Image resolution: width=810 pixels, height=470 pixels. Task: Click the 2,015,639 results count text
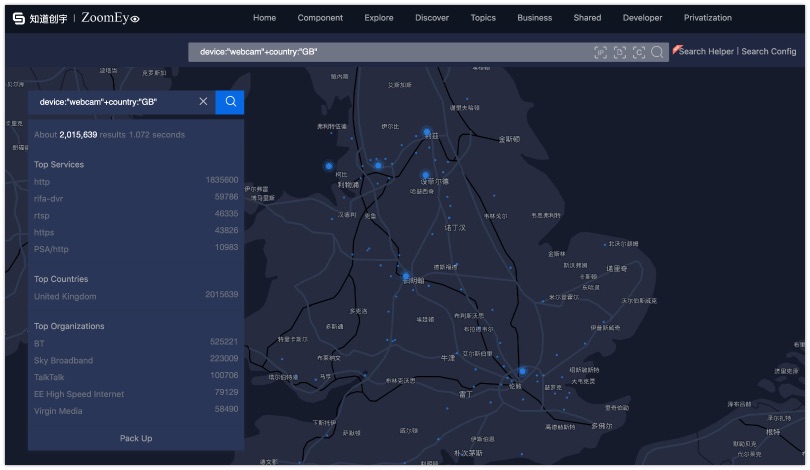coord(78,135)
